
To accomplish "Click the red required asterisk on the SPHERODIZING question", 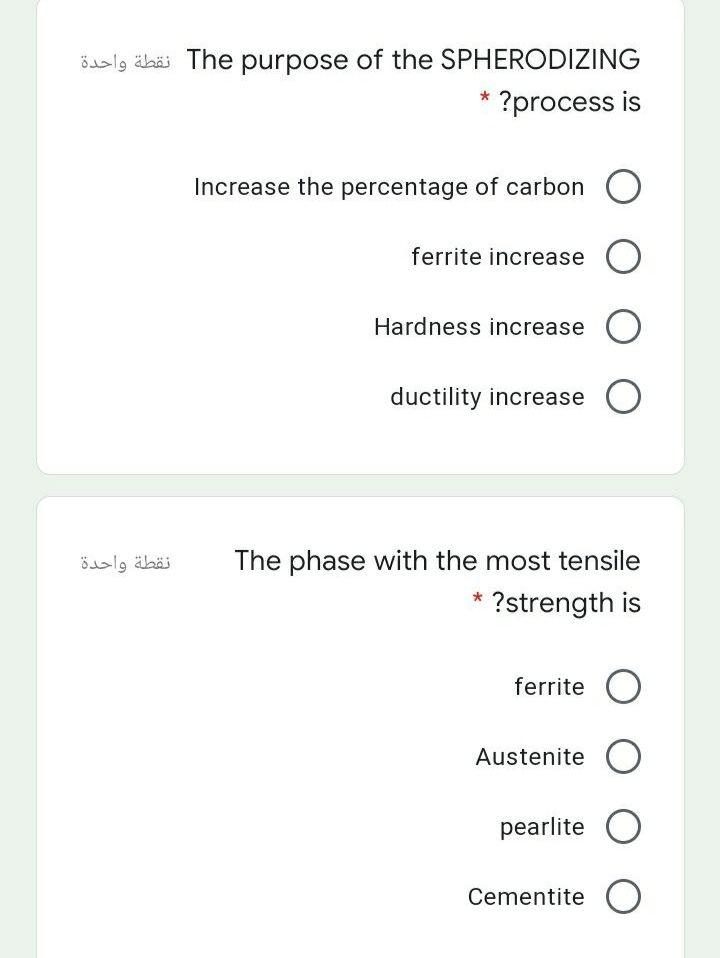I will [484, 100].
